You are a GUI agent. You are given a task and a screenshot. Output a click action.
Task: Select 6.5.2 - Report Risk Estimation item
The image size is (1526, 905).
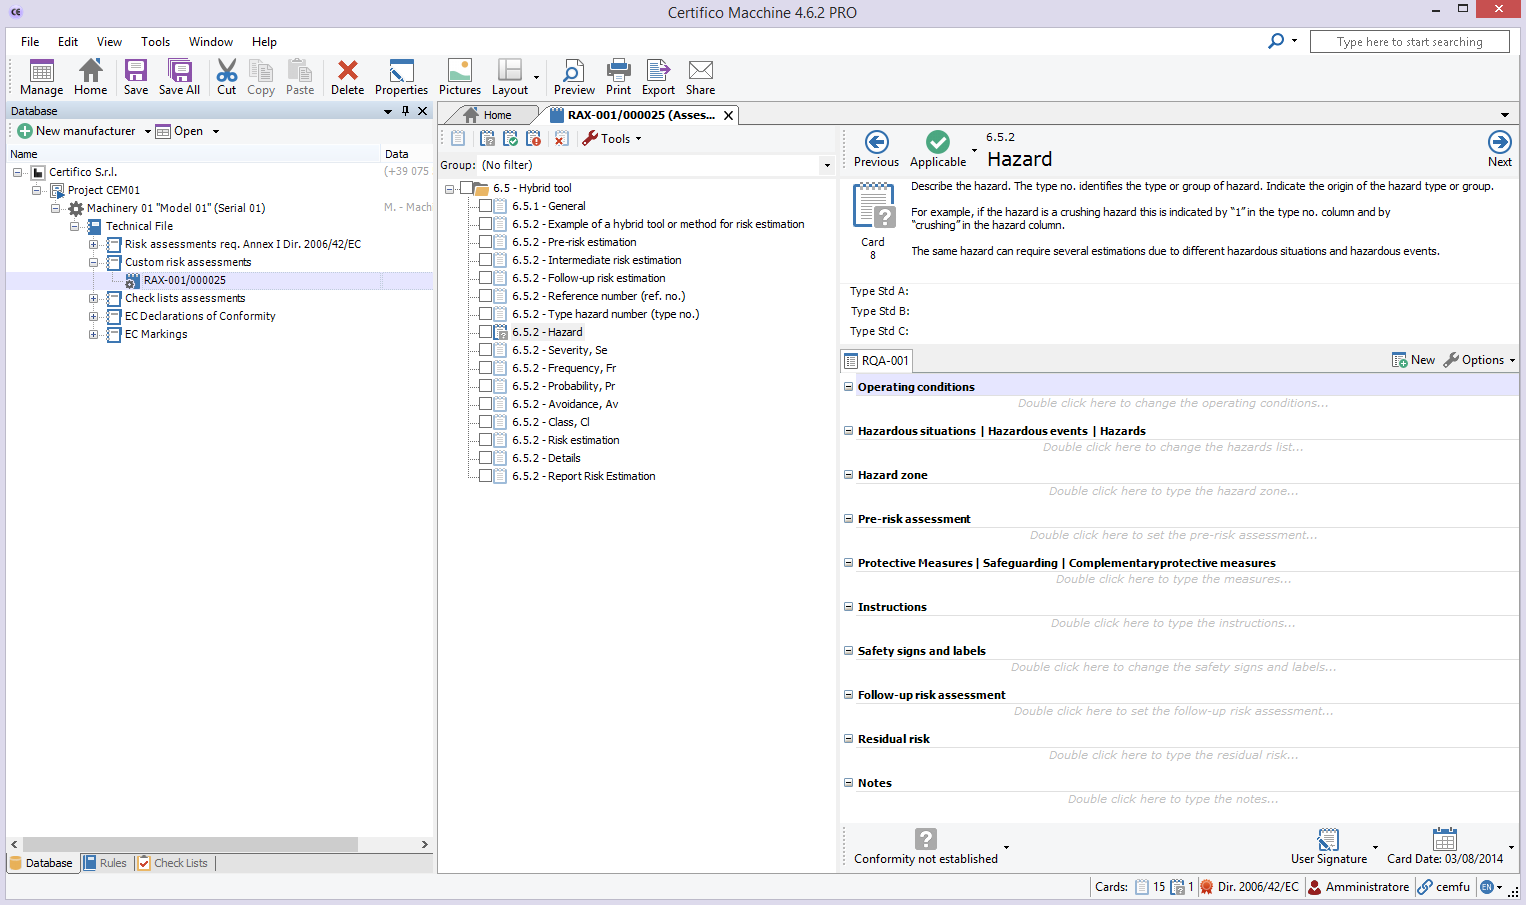pos(583,476)
